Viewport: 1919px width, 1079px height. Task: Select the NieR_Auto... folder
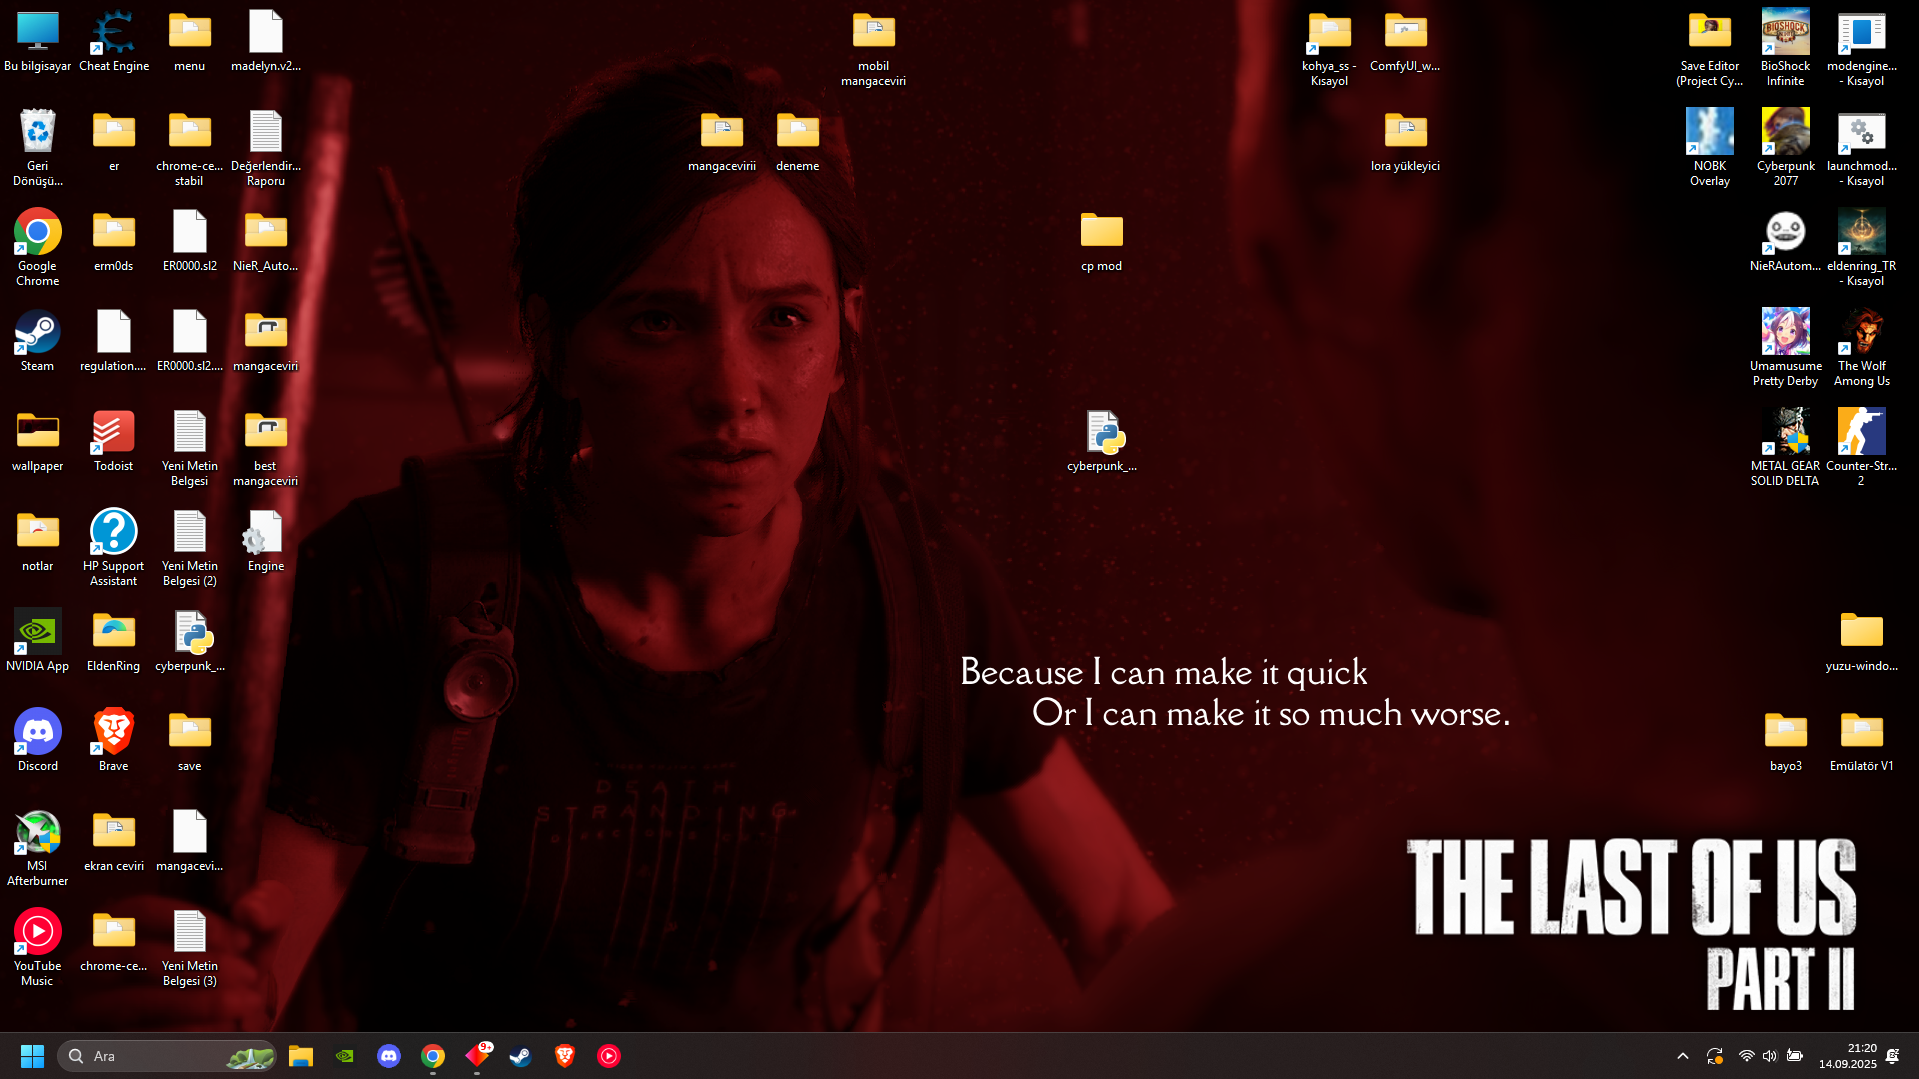coord(266,241)
